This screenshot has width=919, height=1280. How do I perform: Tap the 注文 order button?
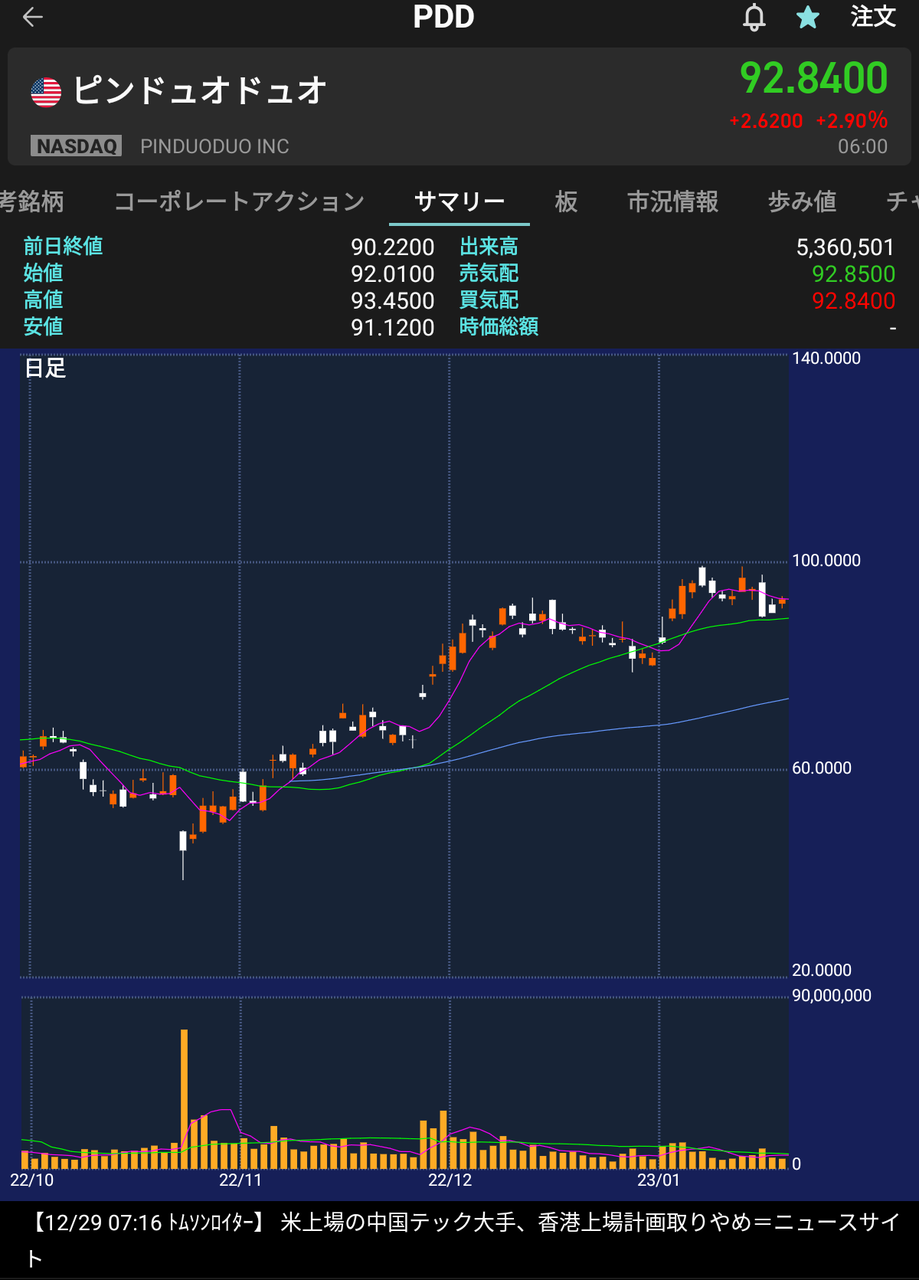pos(873,17)
